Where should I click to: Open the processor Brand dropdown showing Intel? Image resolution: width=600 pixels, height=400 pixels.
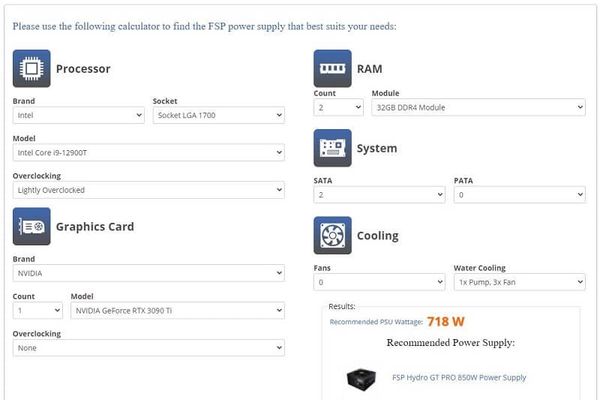[x=79, y=115]
